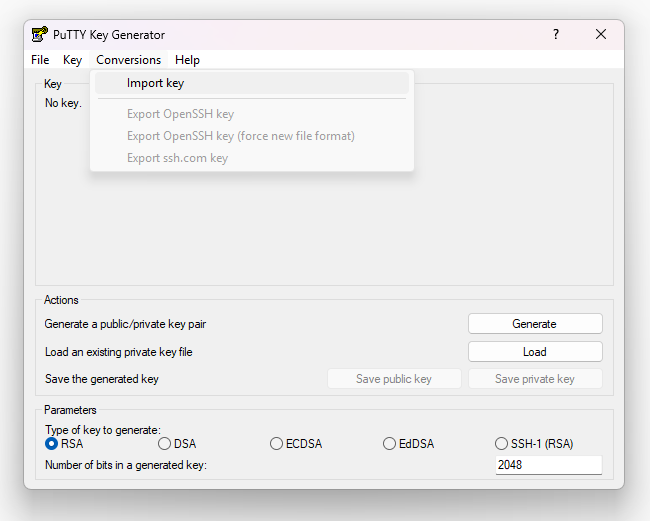
Task: Click the number of bits field
Action: pyautogui.click(x=548, y=465)
